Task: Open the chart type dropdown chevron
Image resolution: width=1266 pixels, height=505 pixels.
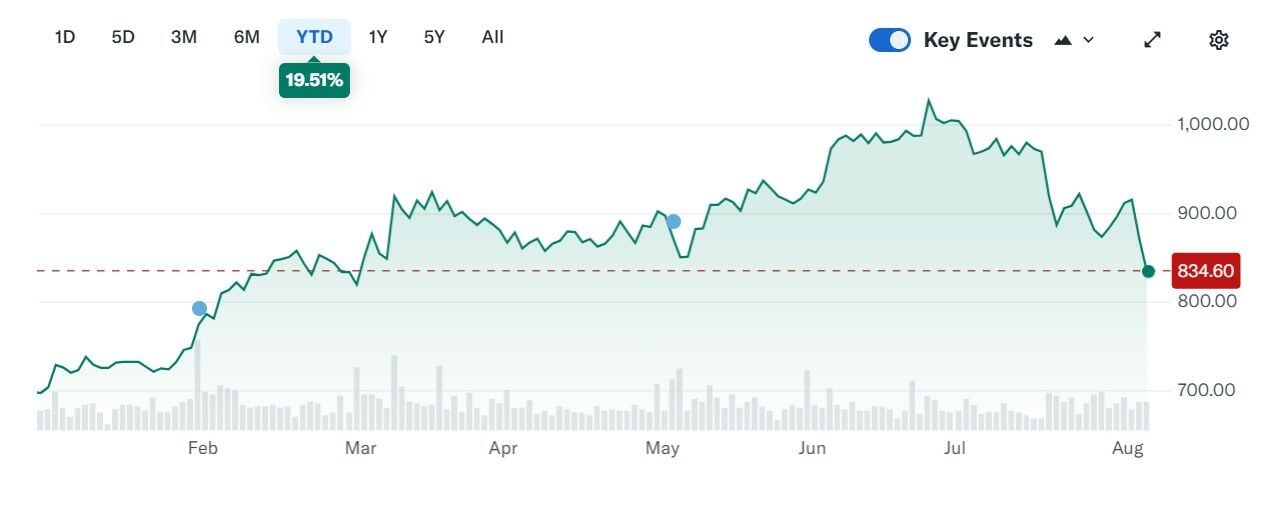Action: point(1089,40)
